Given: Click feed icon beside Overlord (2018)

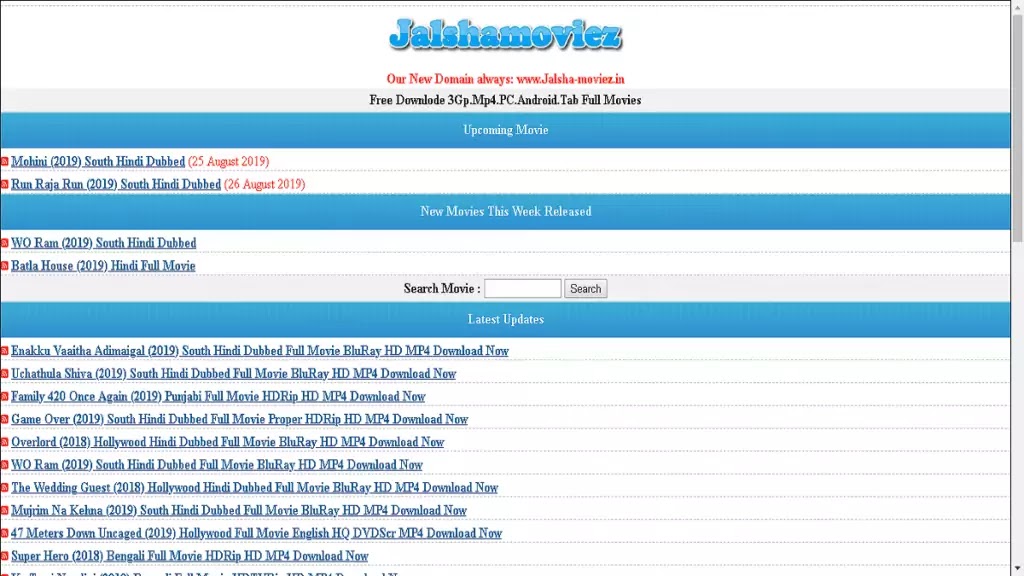Looking at the screenshot, I should (x=5, y=442).
